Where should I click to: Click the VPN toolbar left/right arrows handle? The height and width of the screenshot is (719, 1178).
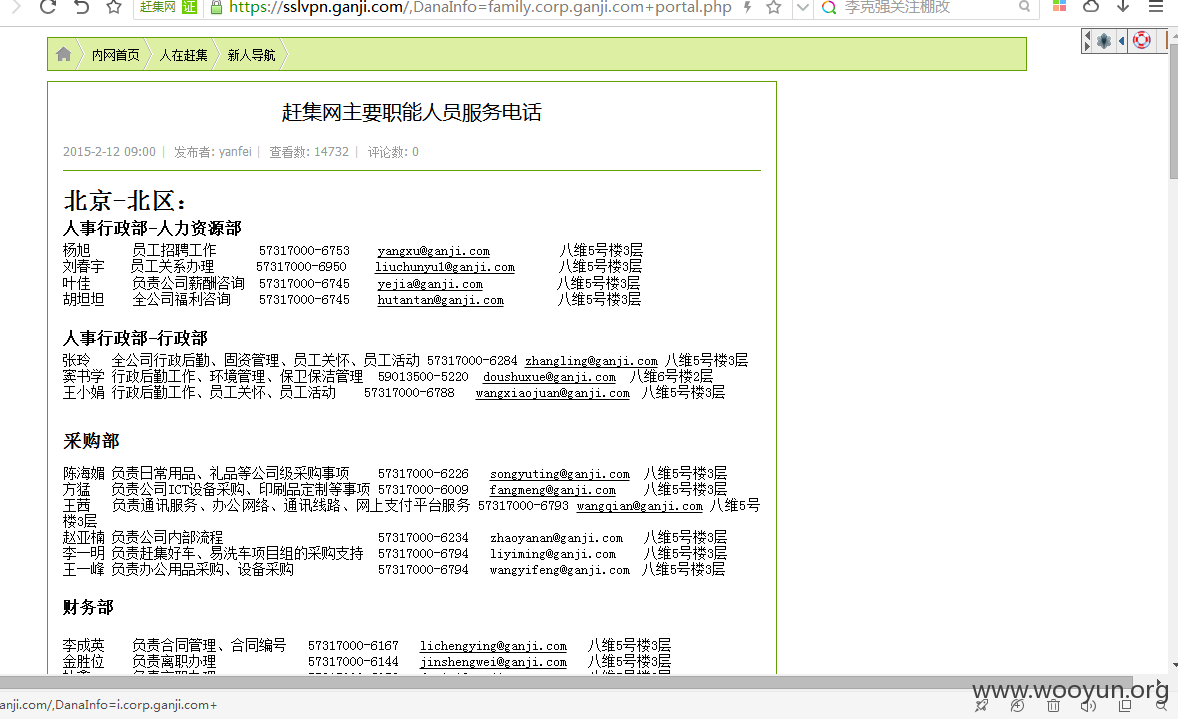(x=1086, y=41)
